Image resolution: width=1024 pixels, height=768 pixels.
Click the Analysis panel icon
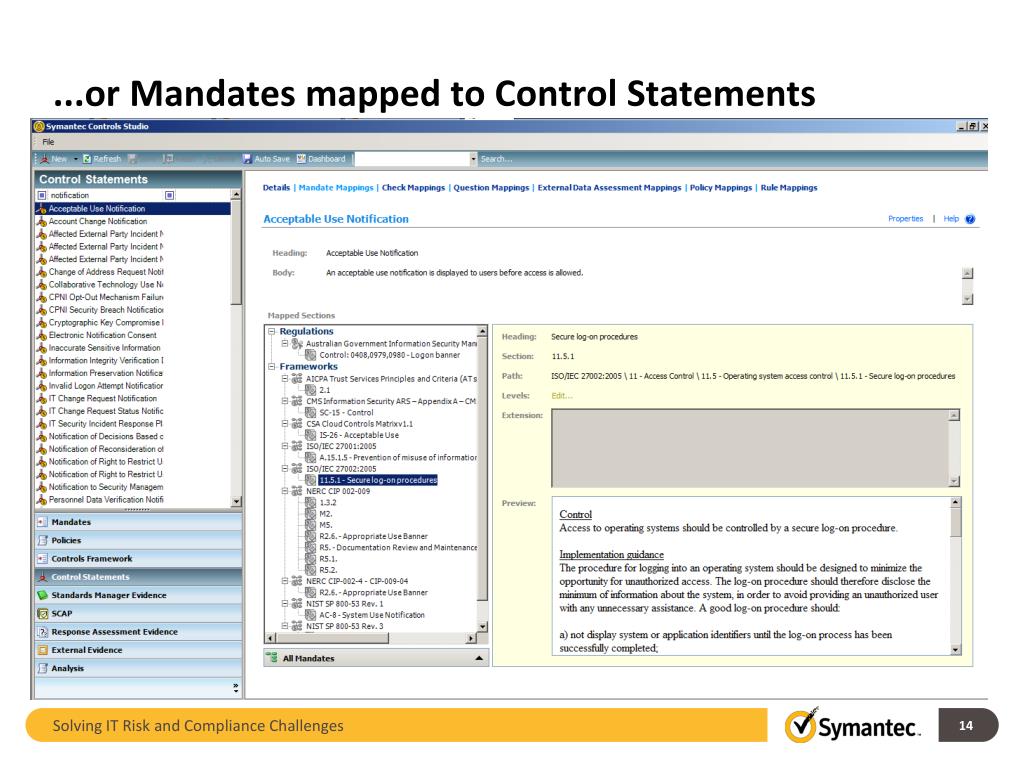pos(43,668)
